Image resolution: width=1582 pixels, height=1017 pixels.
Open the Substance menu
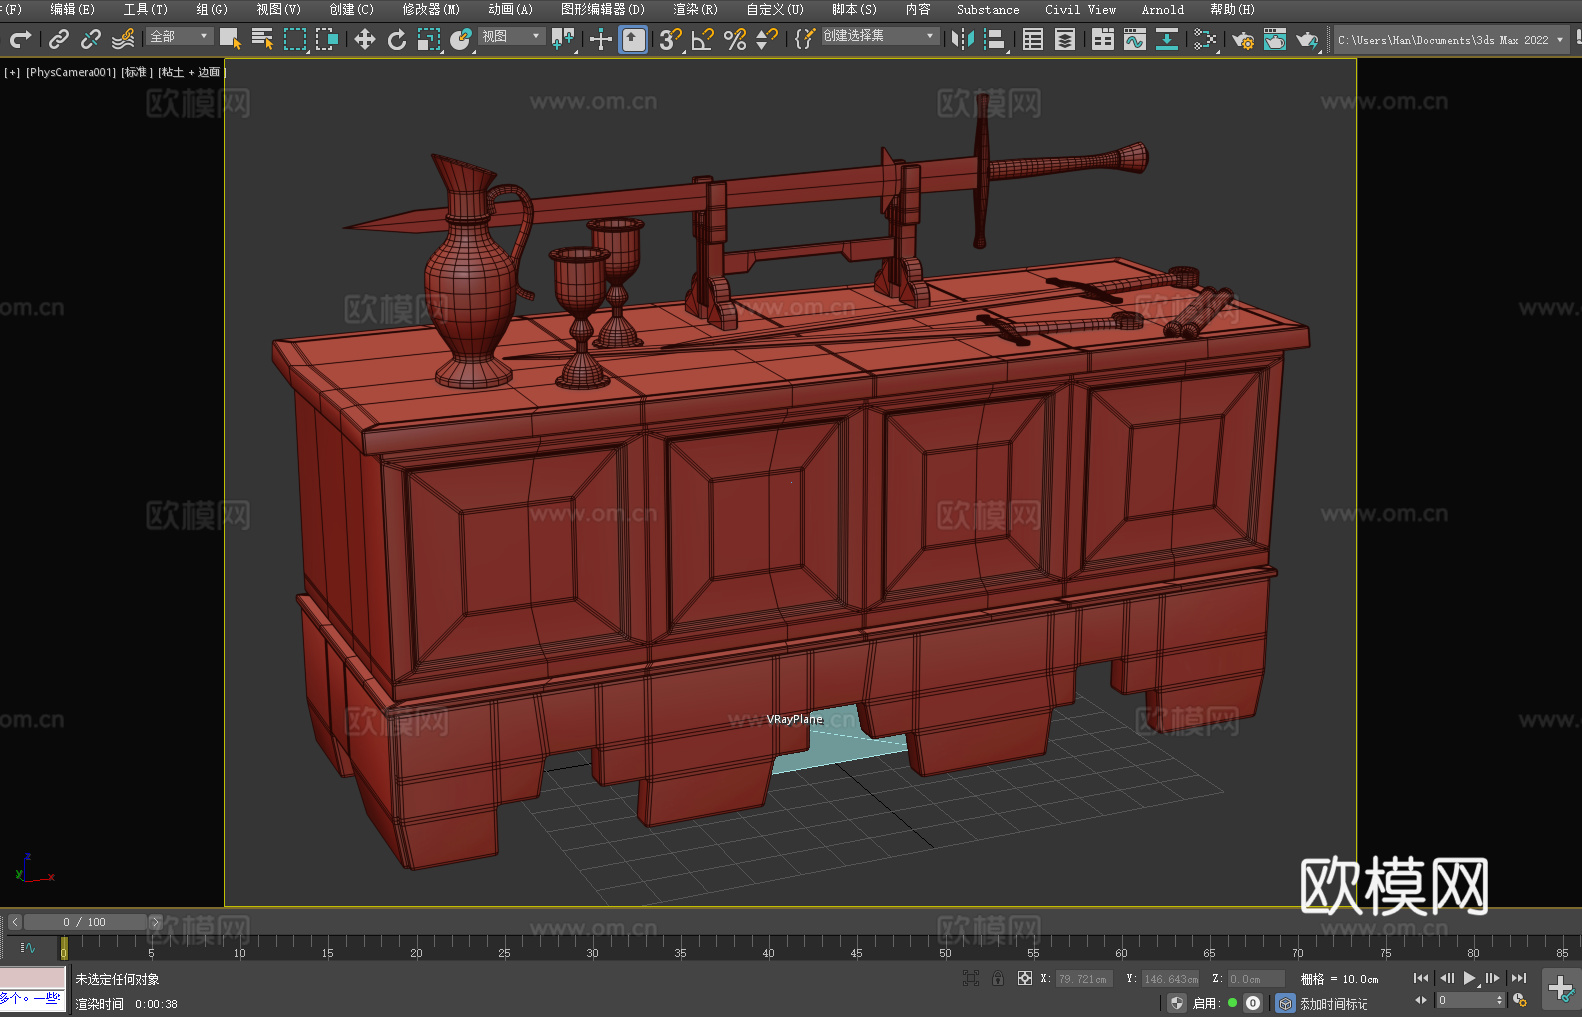click(x=988, y=9)
